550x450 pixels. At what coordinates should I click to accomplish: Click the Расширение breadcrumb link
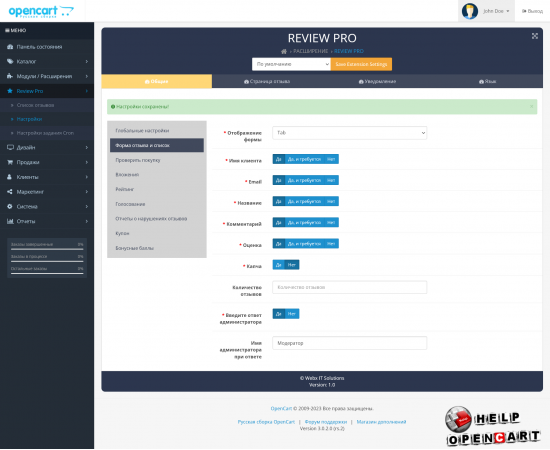310,51
